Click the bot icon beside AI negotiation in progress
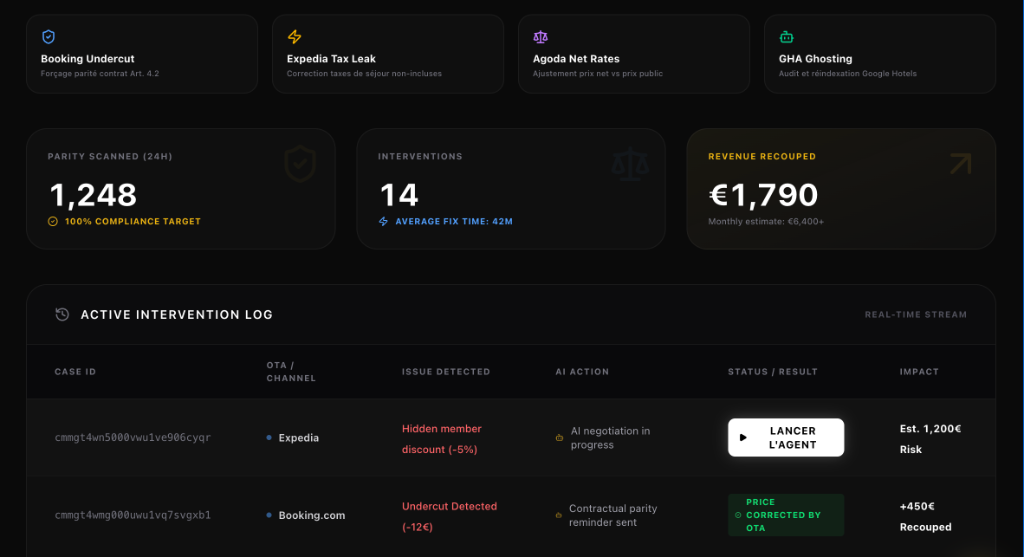Viewport: 1024px width, 557px height. [x=559, y=438]
